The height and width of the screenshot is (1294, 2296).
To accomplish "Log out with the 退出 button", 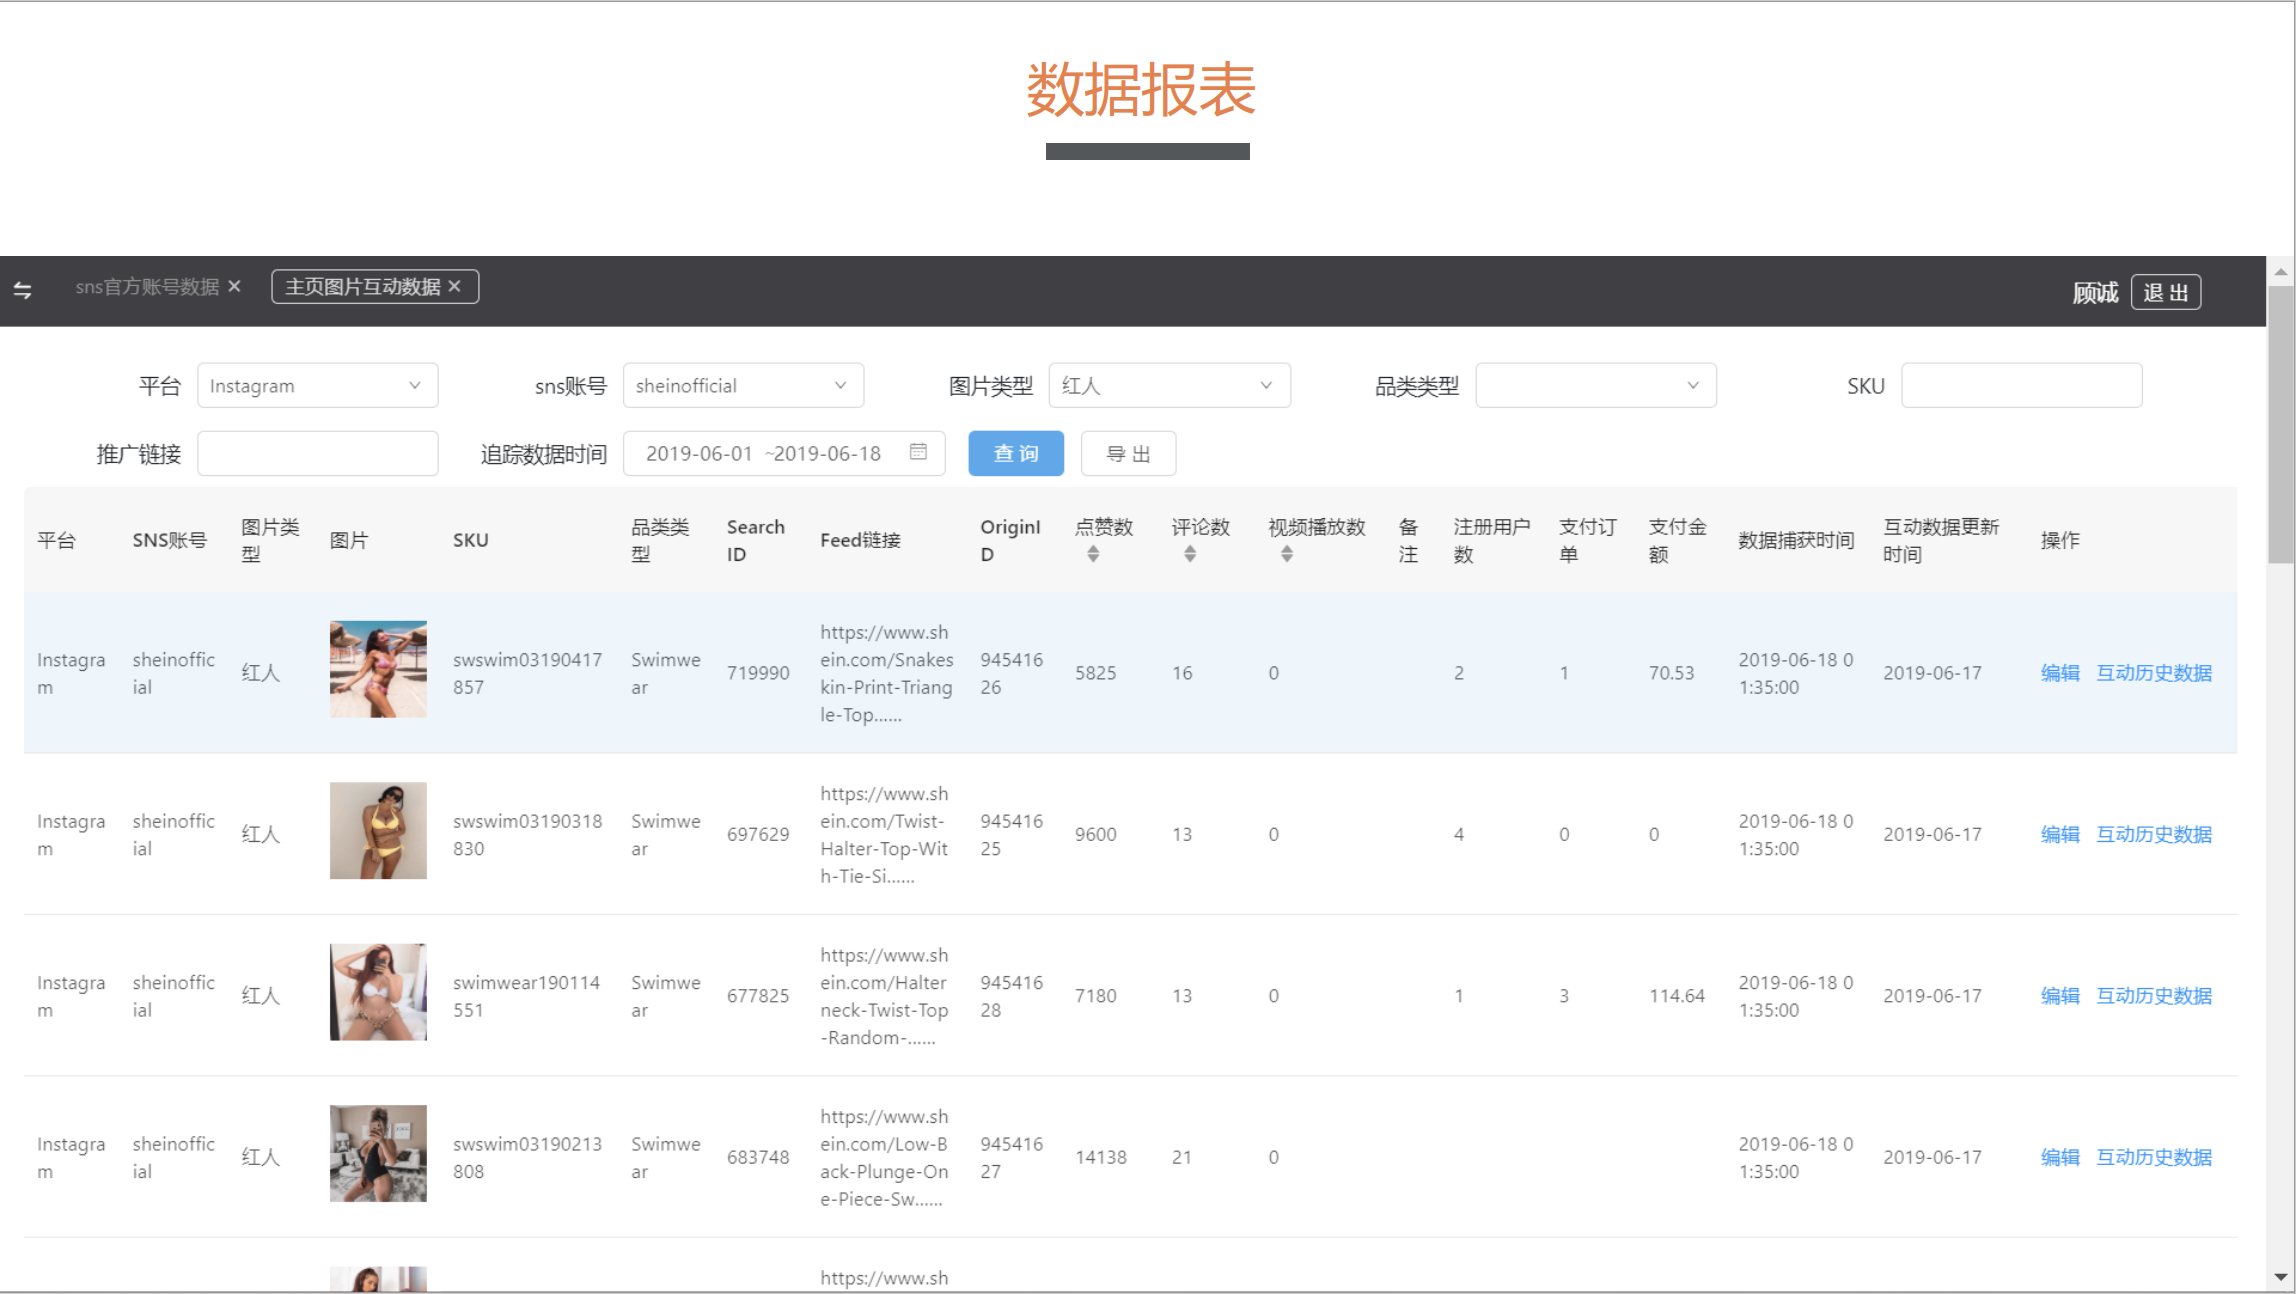I will point(2166,292).
